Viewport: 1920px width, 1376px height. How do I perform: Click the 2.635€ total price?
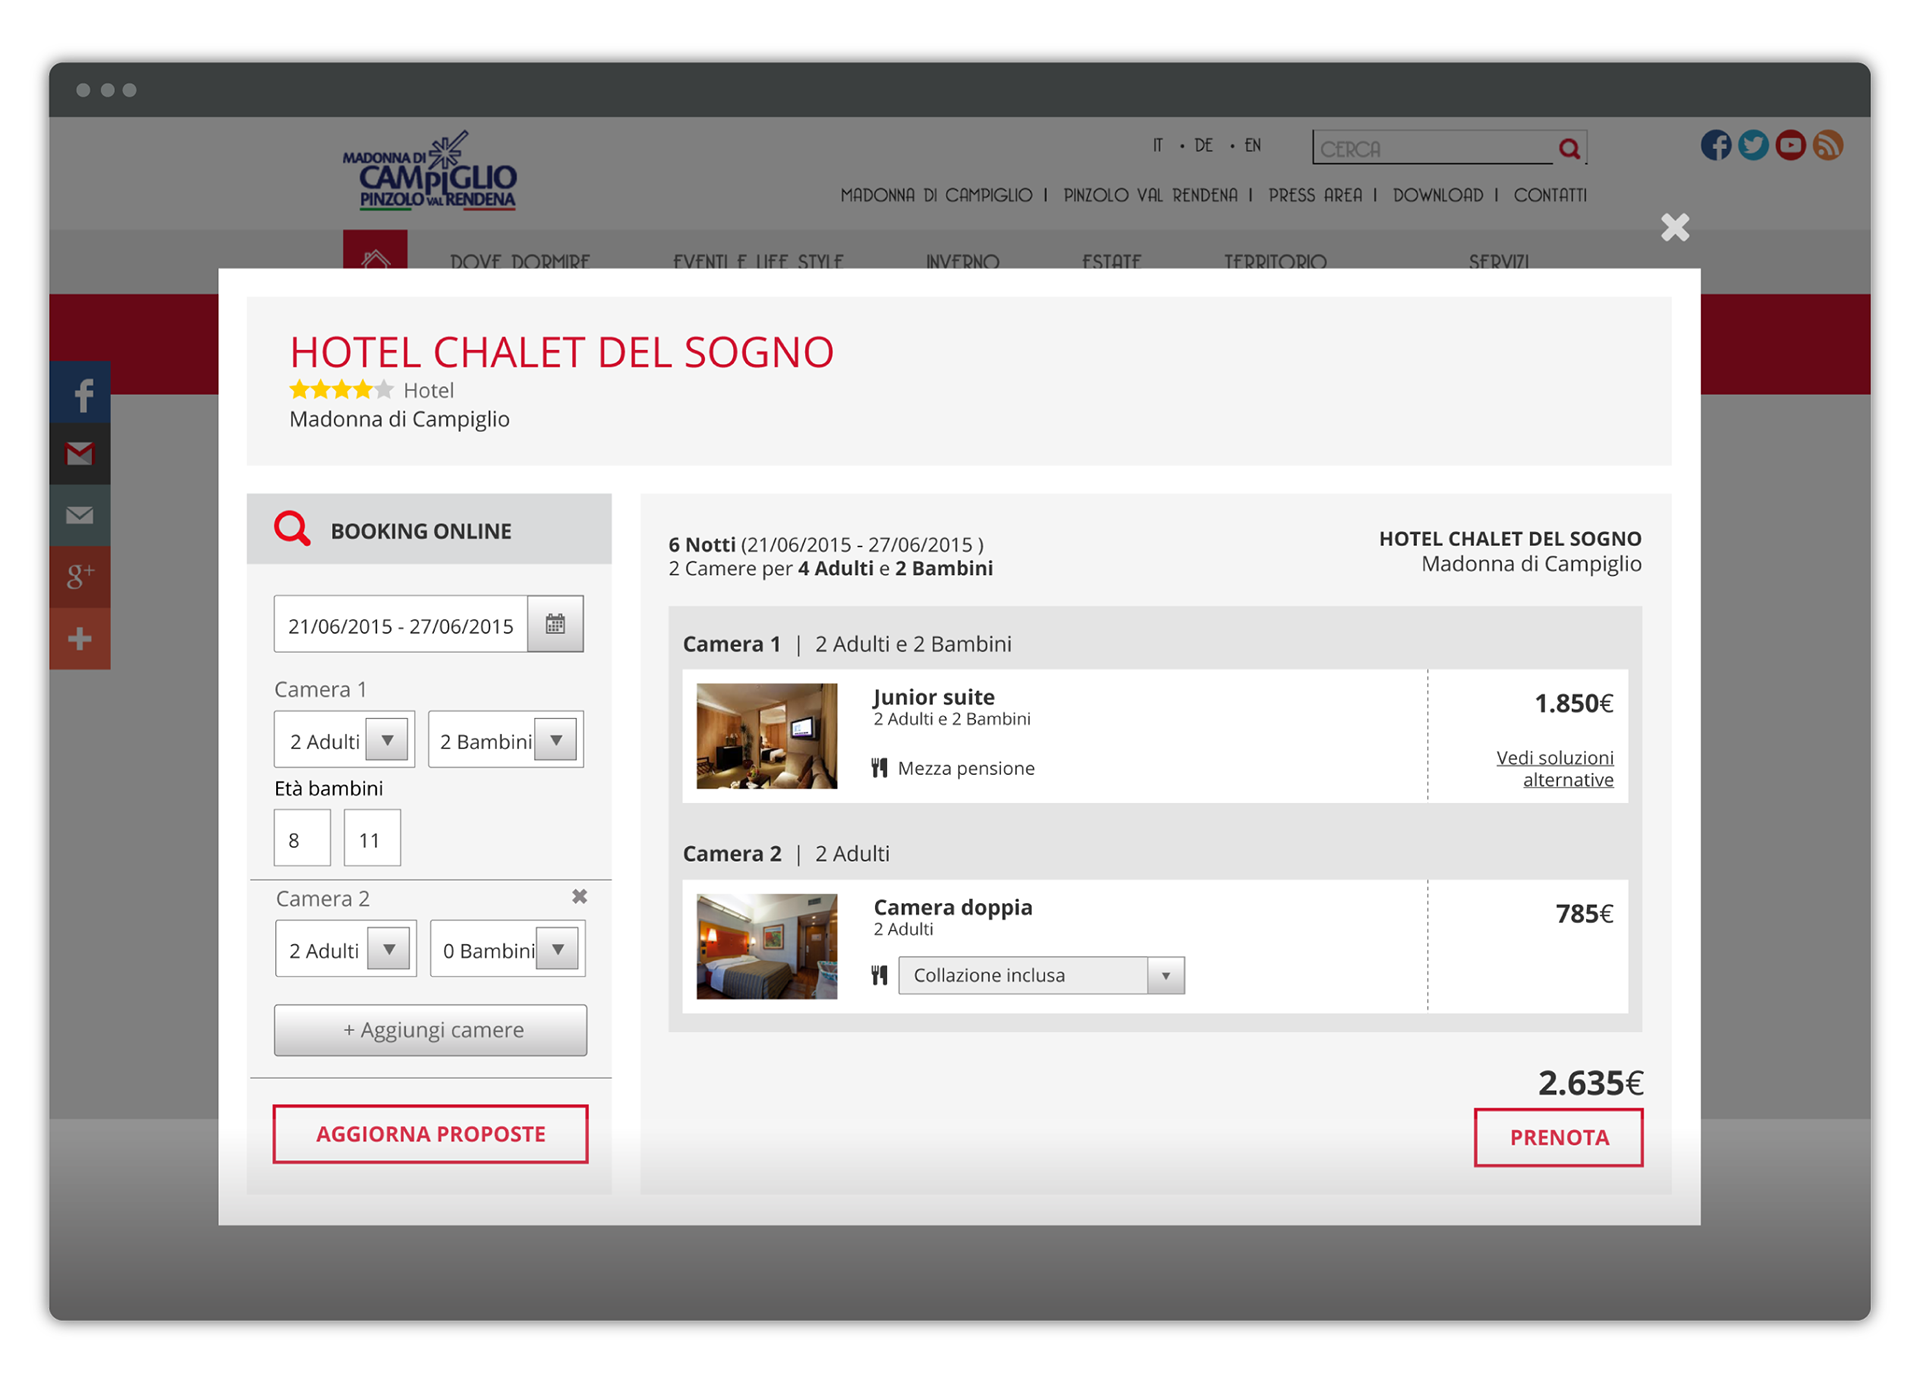coord(1590,1082)
